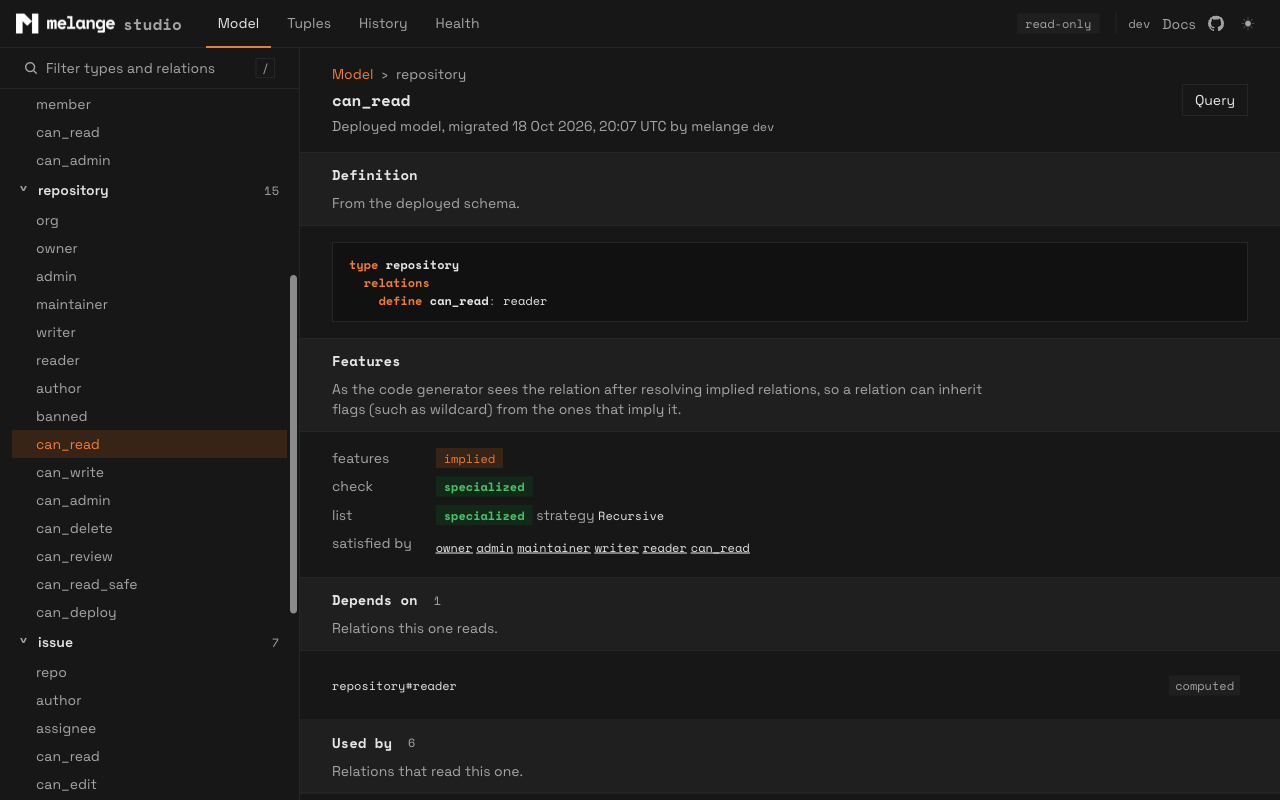Follow the reader satisfied-by link
The height and width of the screenshot is (800, 1280).
point(665,548)
